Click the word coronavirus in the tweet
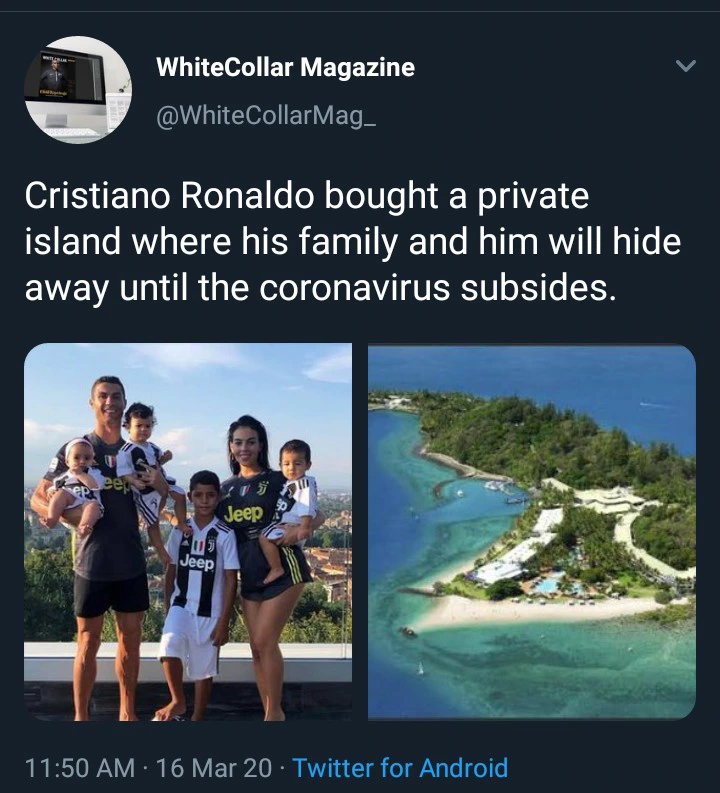This screenshot has height=793, width=720. point(354,287)
